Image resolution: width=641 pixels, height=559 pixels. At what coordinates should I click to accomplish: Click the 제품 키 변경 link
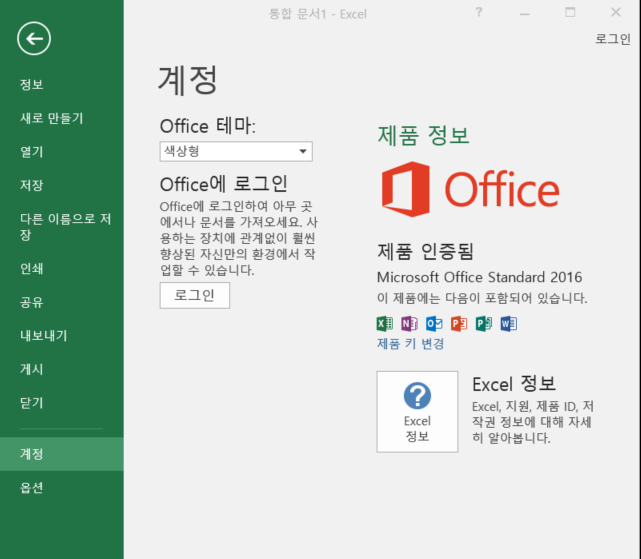pos(410,343)
